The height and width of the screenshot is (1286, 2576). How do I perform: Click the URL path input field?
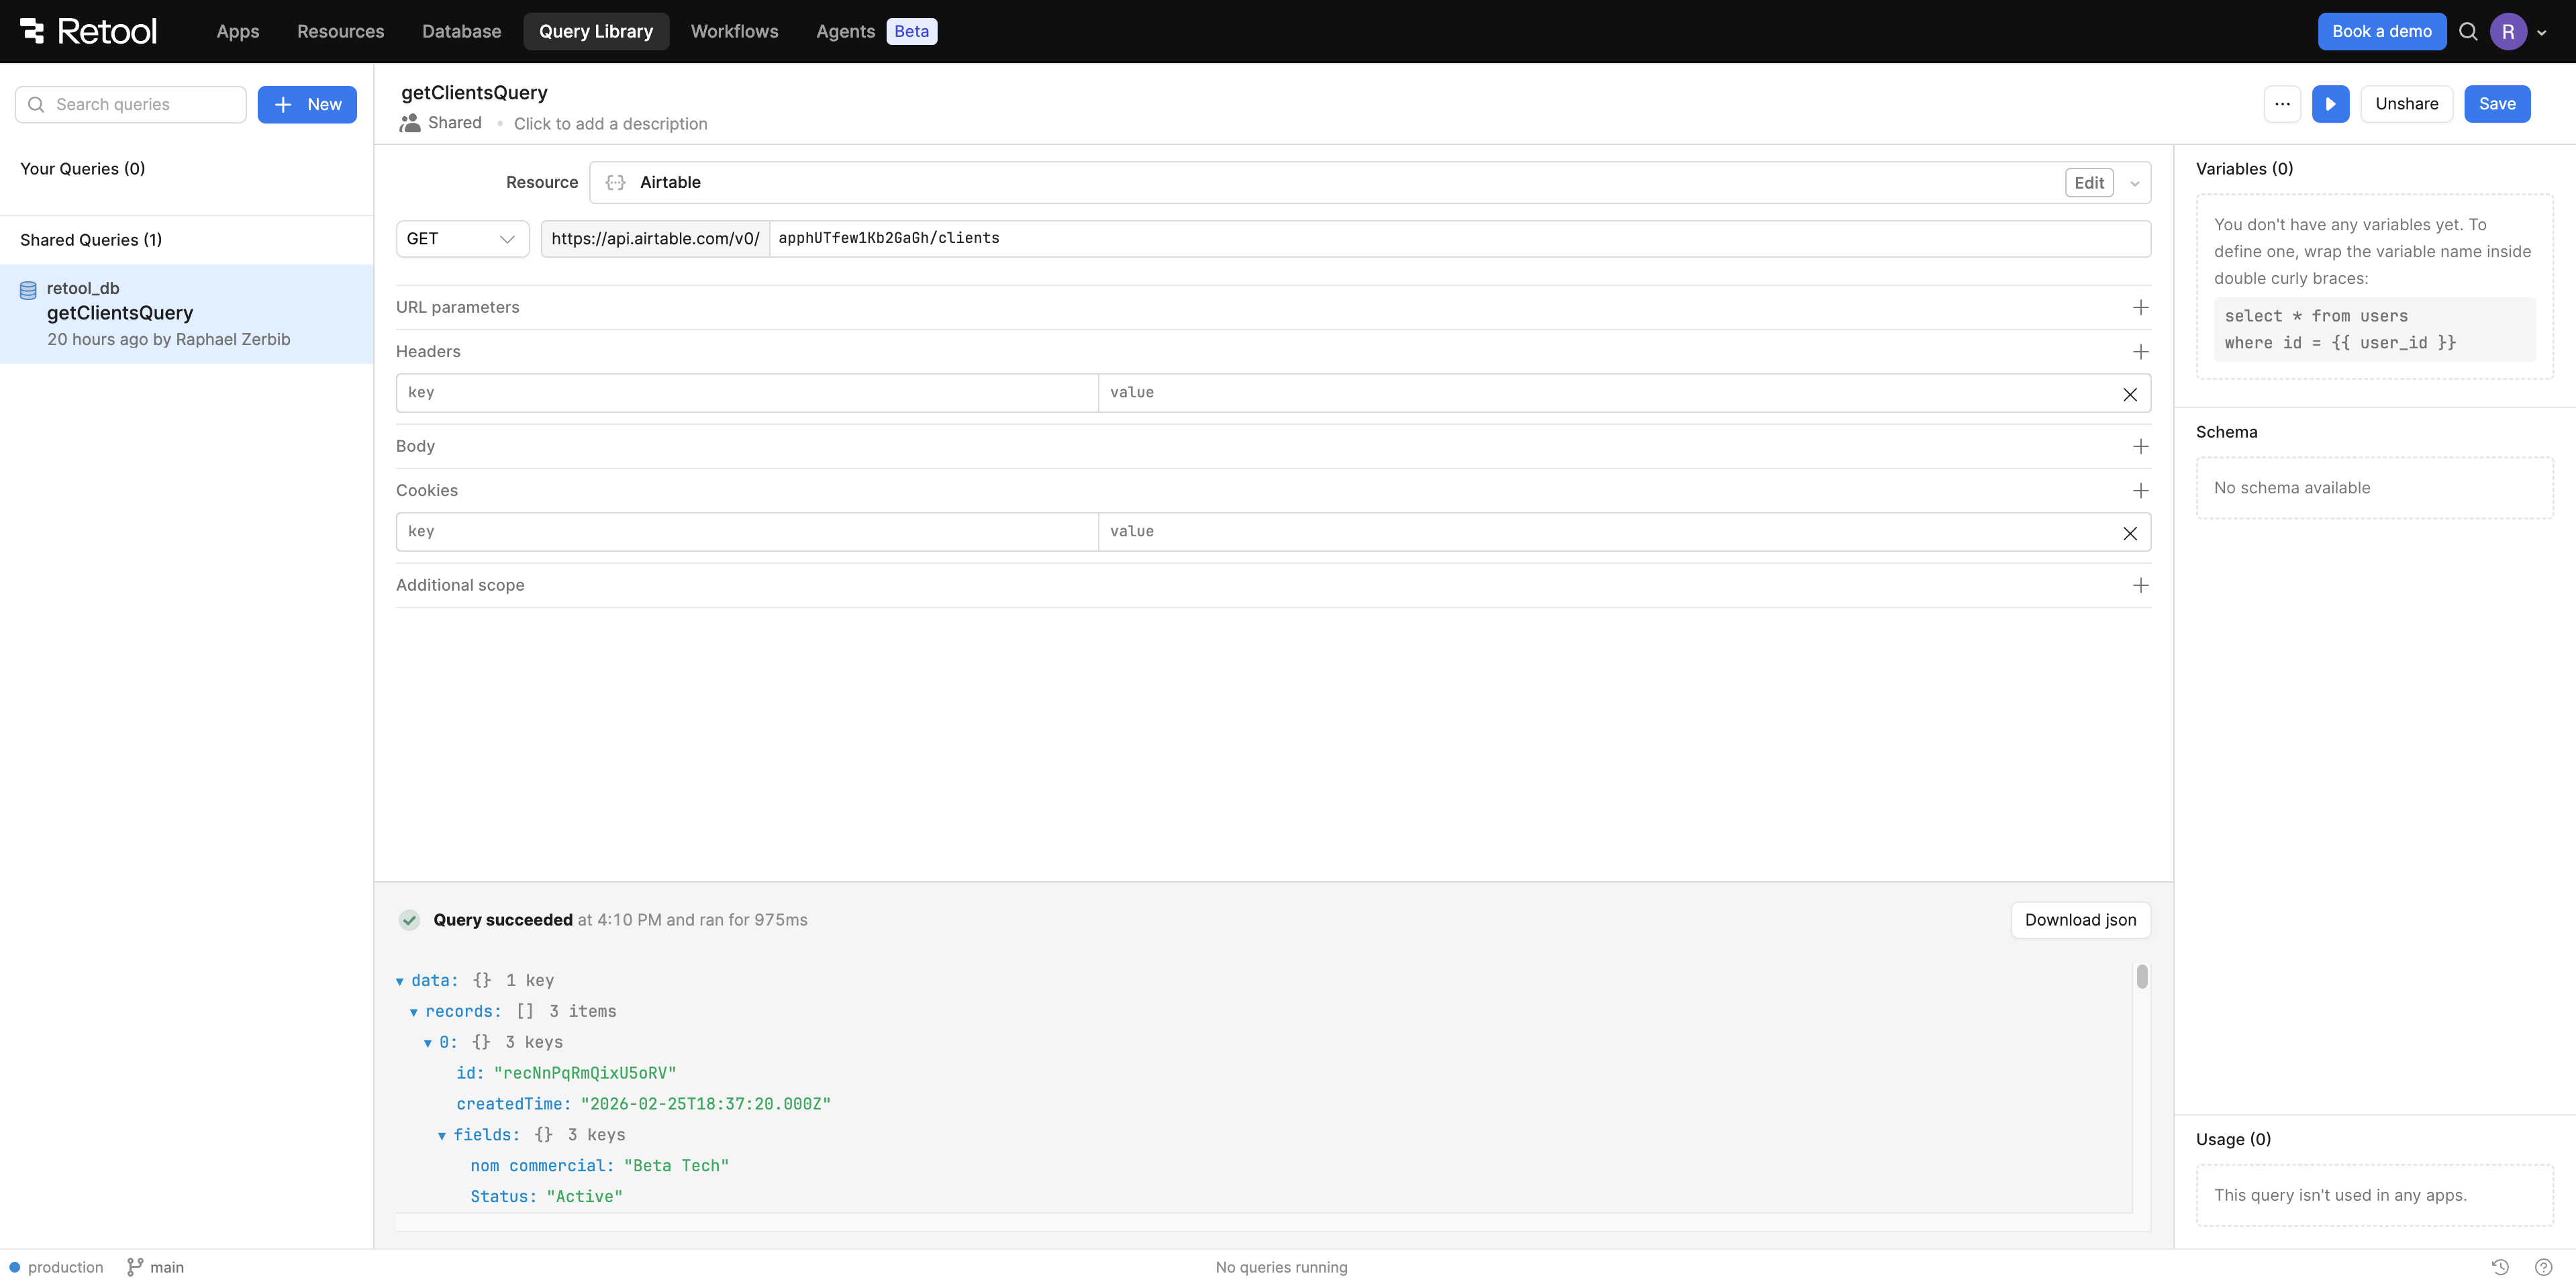click(1459, 239)
